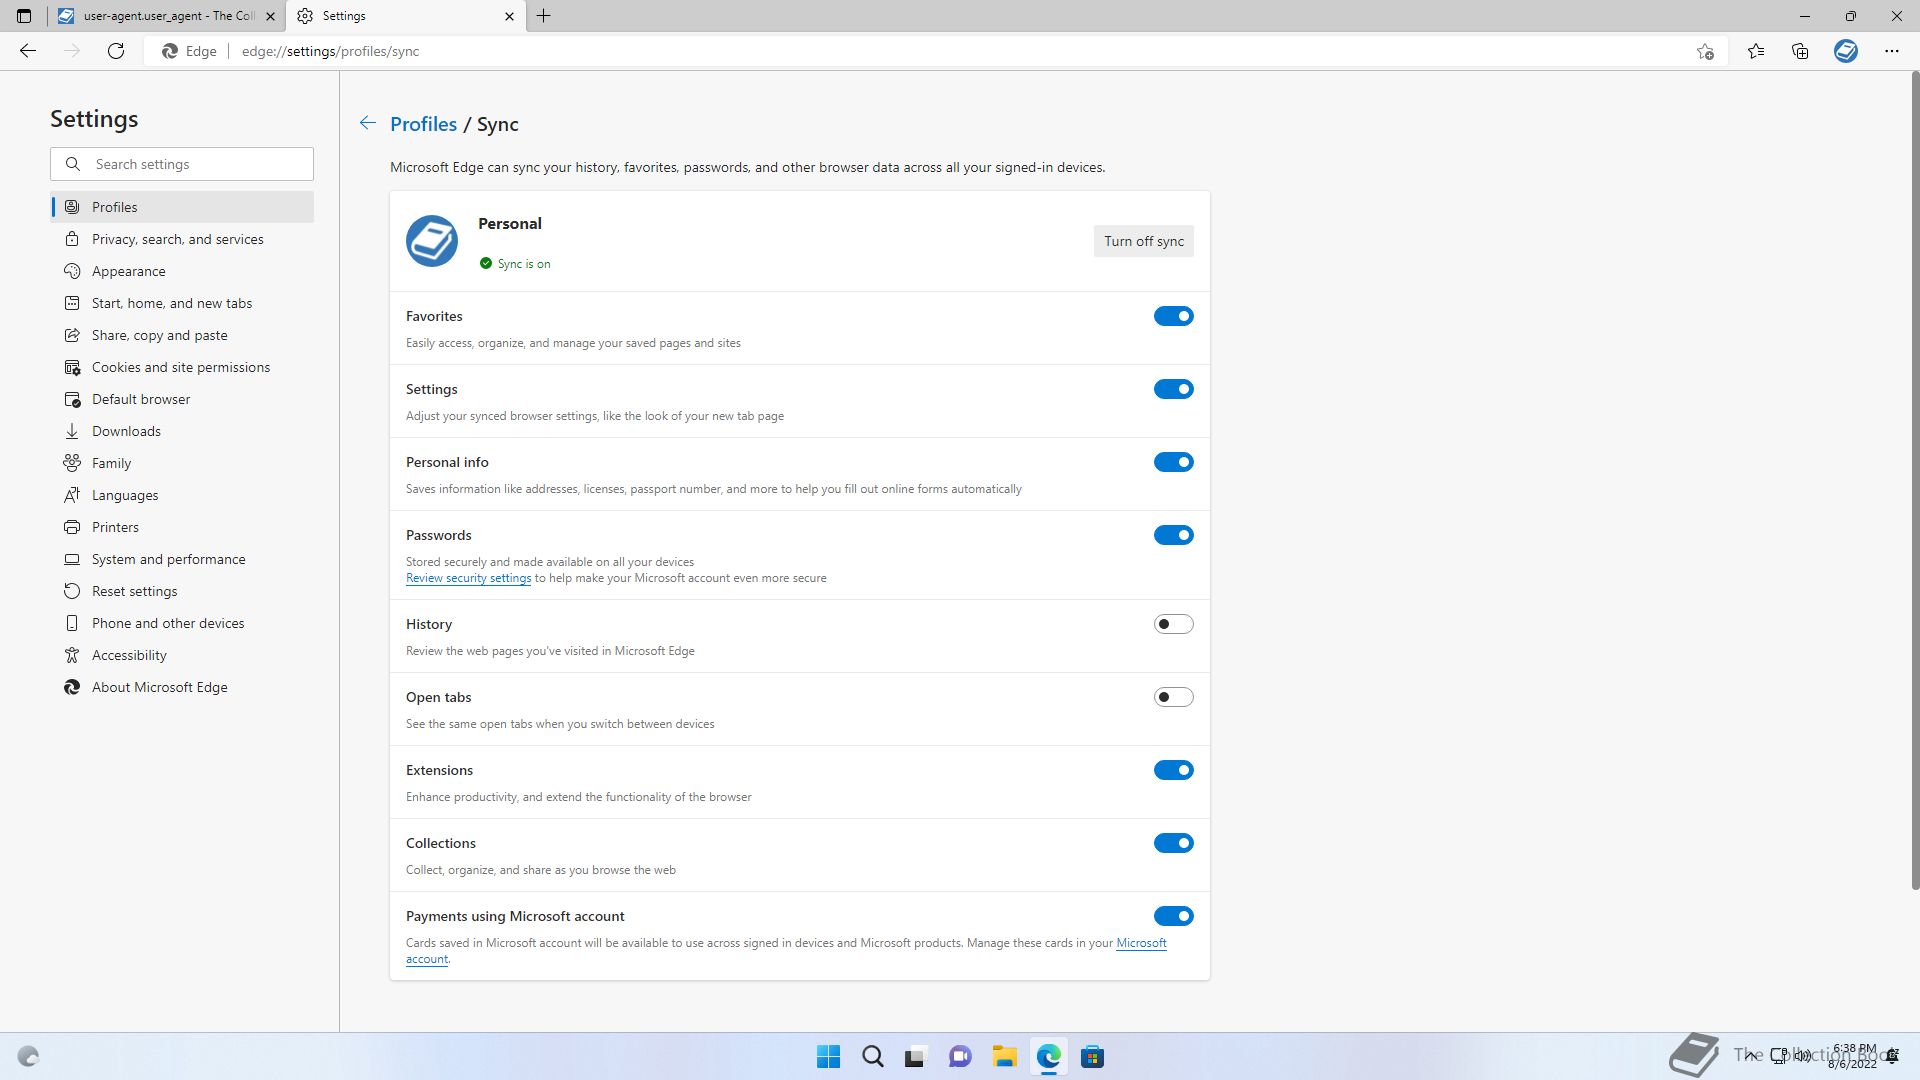Click the Search settings field

(x=182, y=164)
